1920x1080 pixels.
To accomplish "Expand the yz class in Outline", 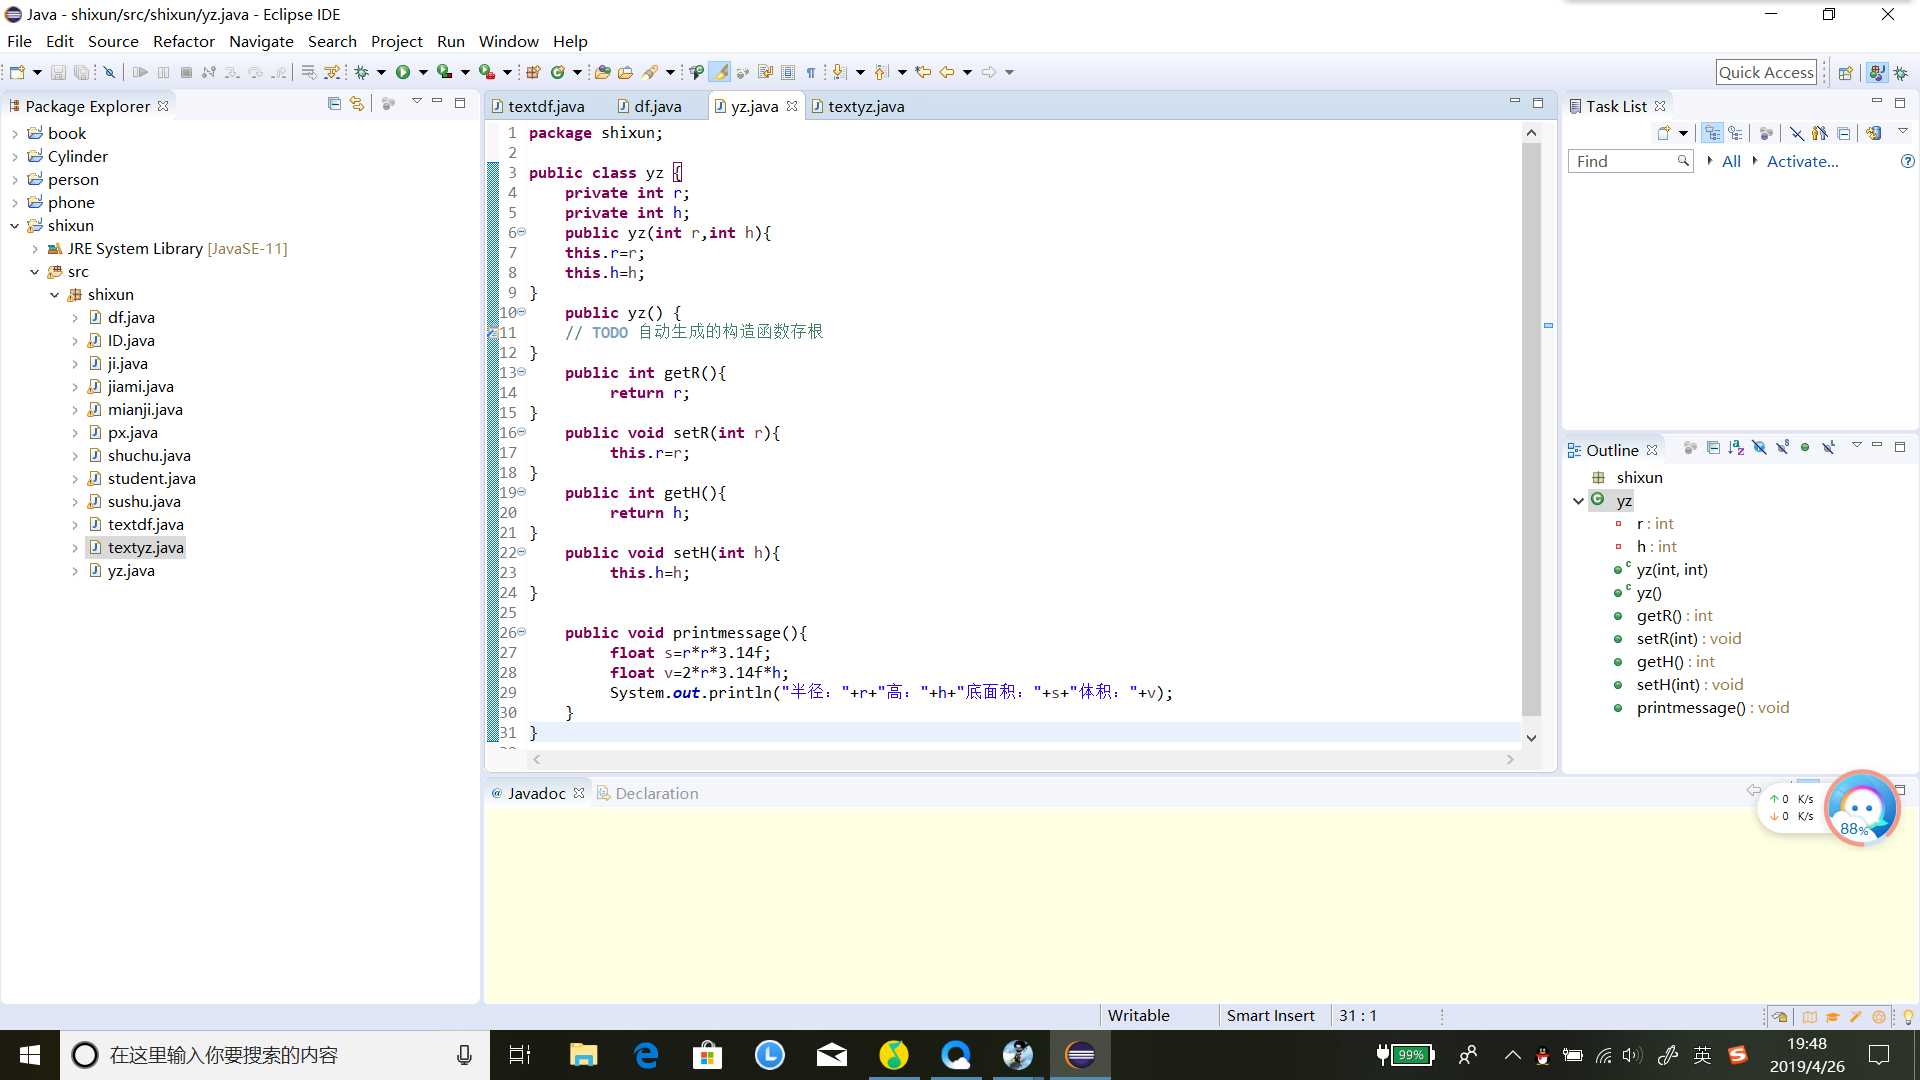I will 1577,500.
